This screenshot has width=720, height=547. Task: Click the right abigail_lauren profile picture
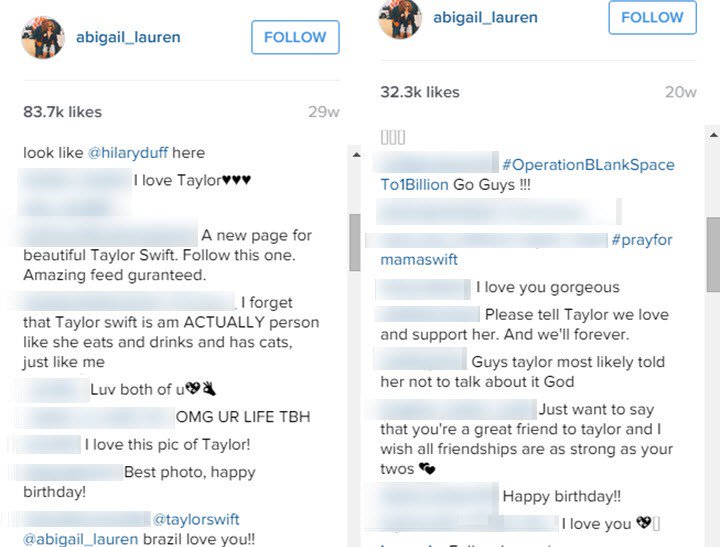click(400, 18)
